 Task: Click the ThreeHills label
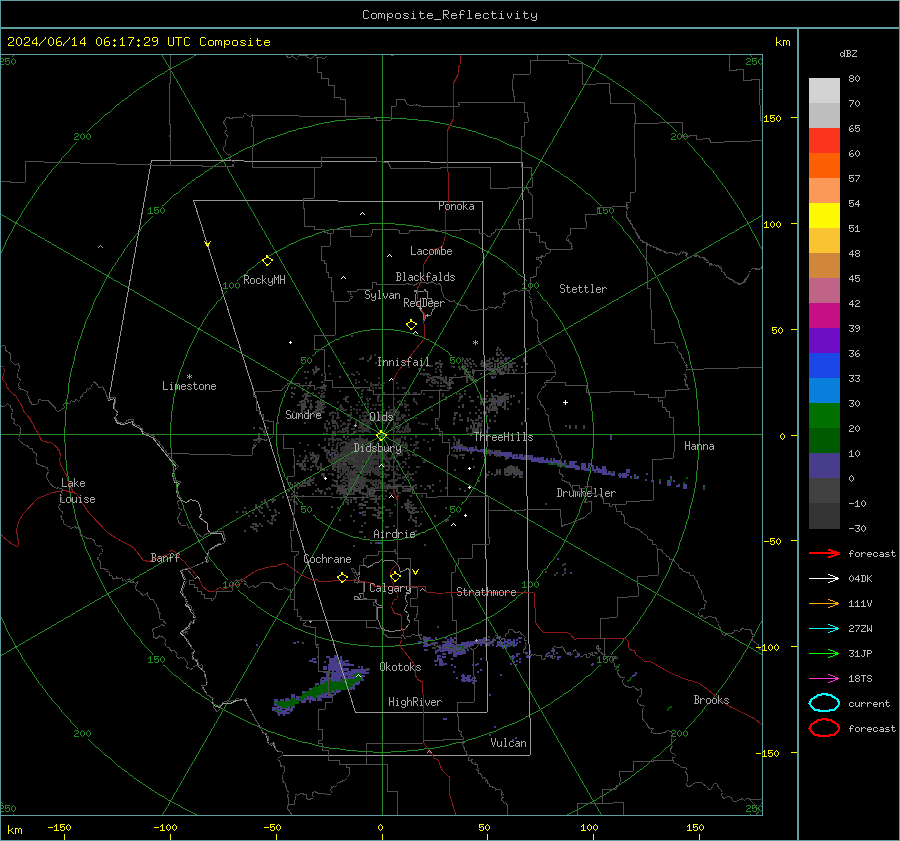click(503, 437)
